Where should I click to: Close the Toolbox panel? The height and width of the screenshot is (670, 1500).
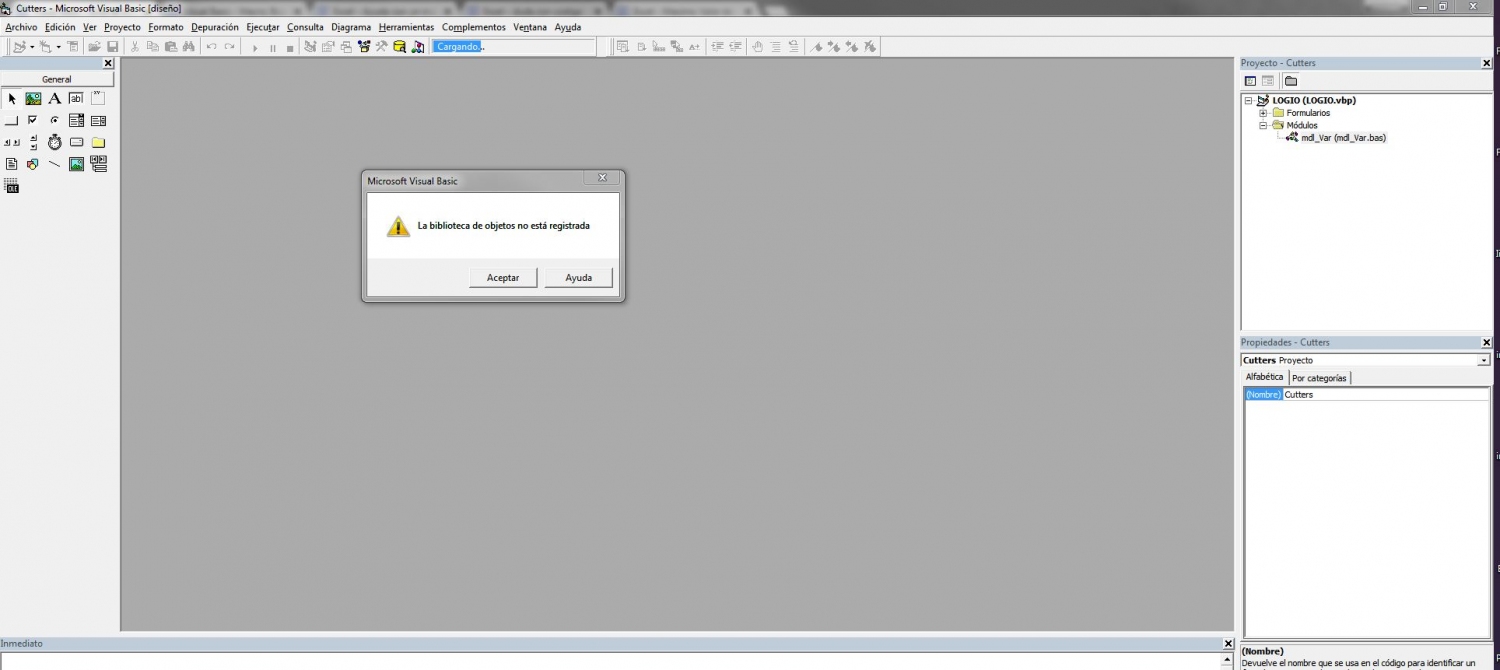click(108, 63)
